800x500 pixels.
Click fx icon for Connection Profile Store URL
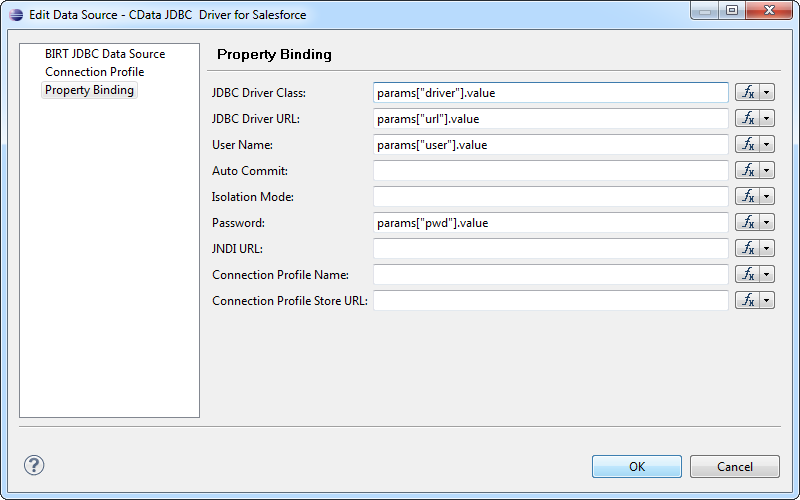pyautogui.click(x=747, y=300)
